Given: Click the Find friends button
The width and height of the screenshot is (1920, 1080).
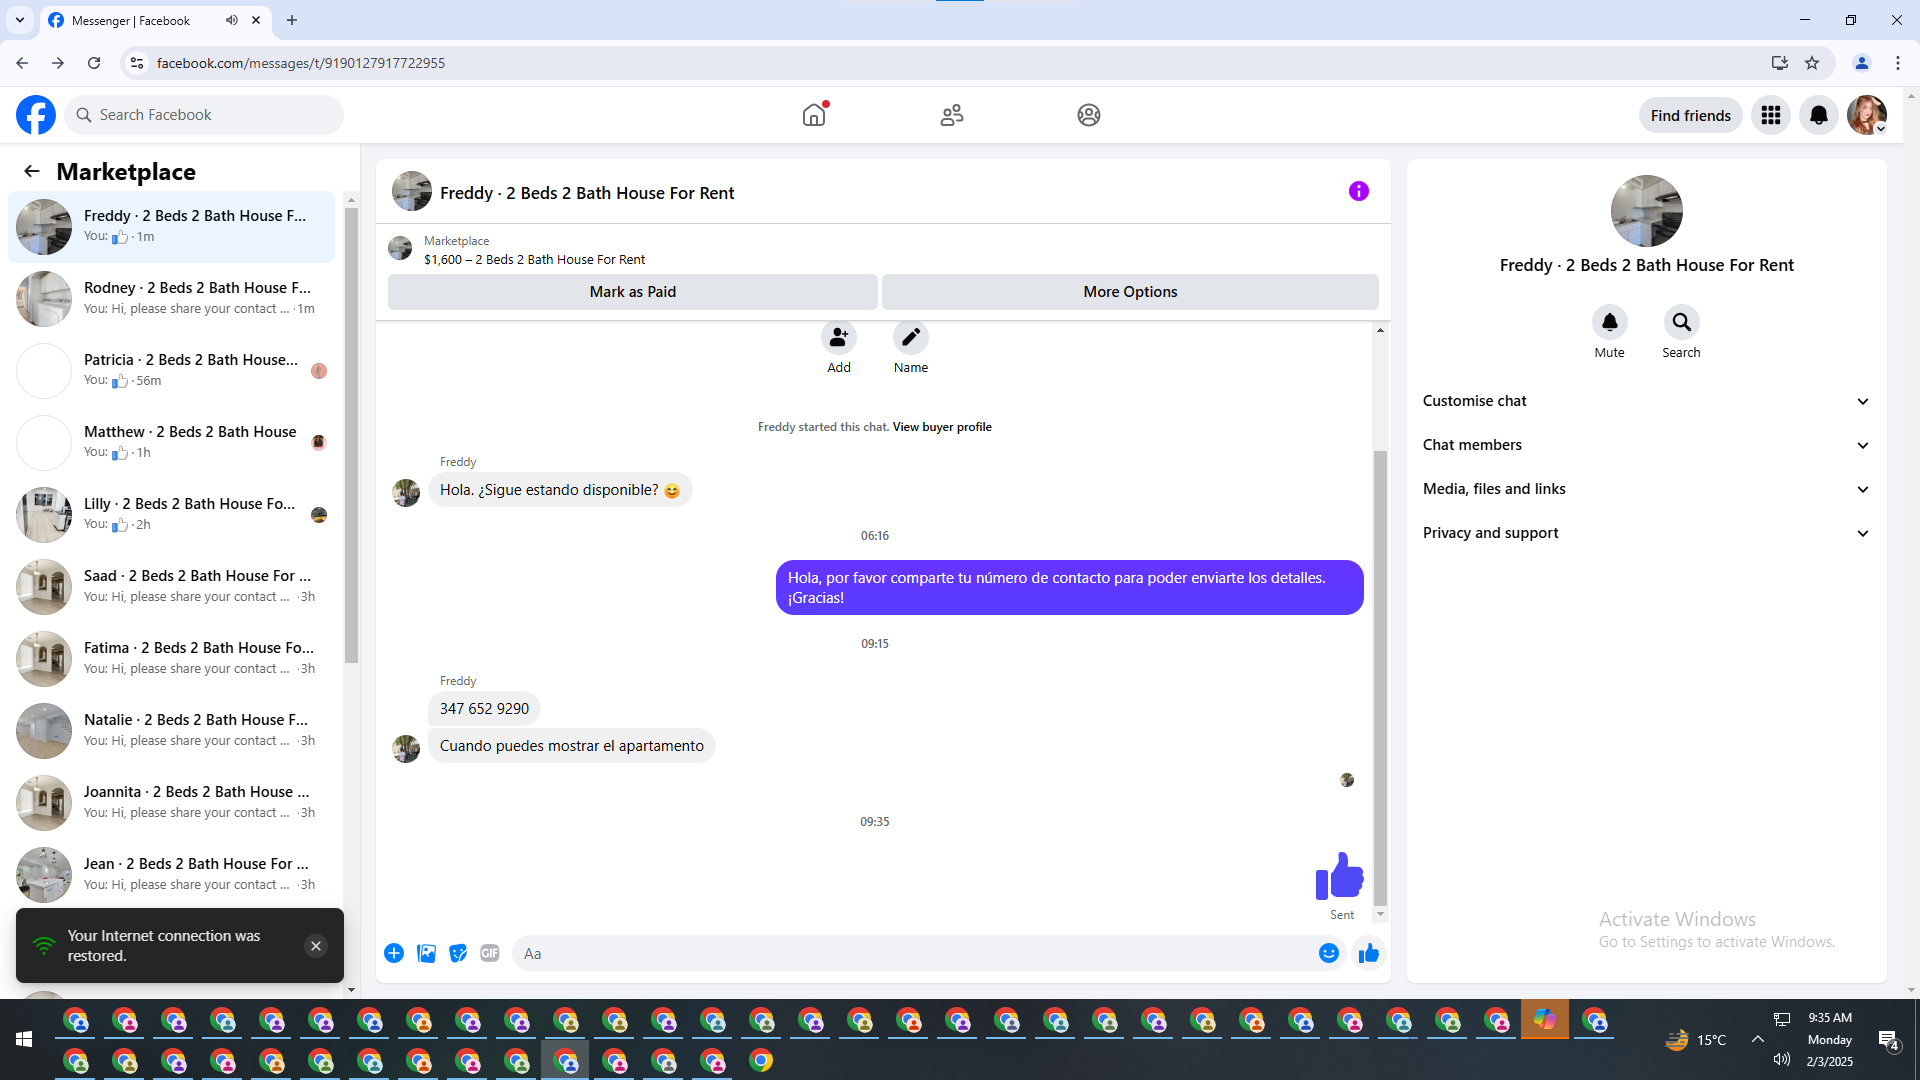Looking at the screenshot, I should pos(1691,115).
